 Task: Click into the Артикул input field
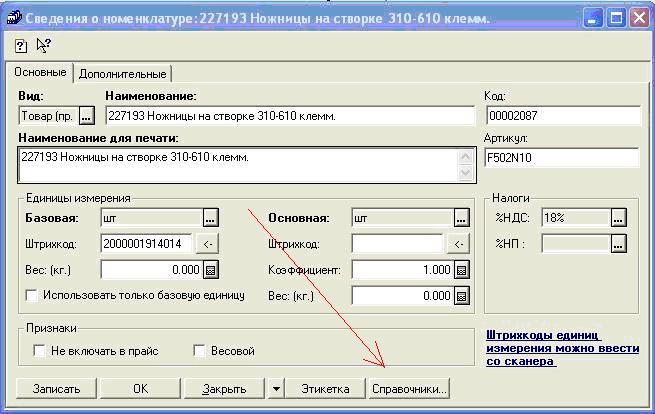(x=560, y=158)
